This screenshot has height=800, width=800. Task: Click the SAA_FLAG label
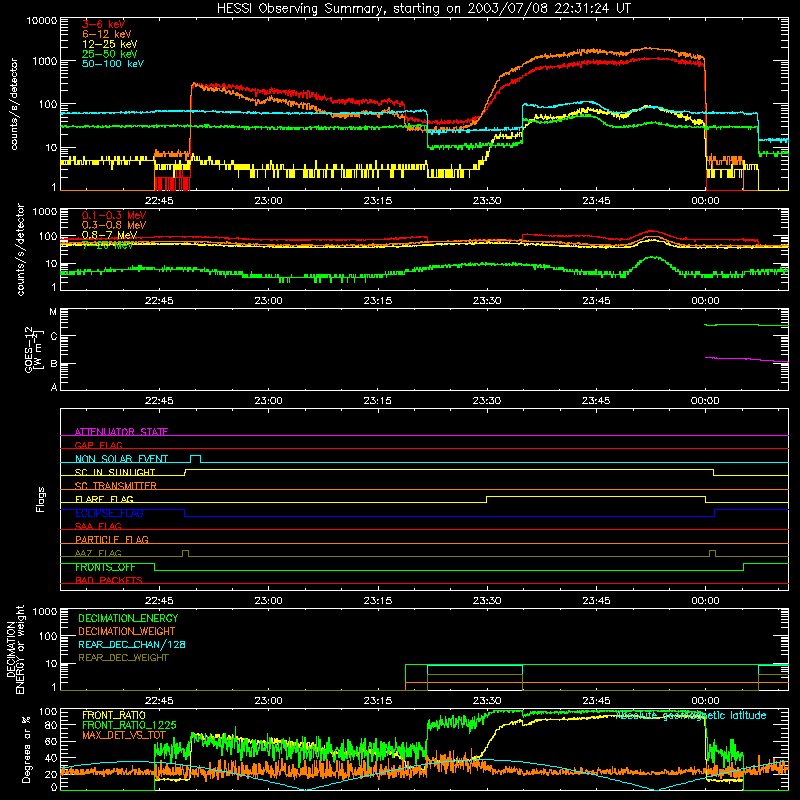98,526
